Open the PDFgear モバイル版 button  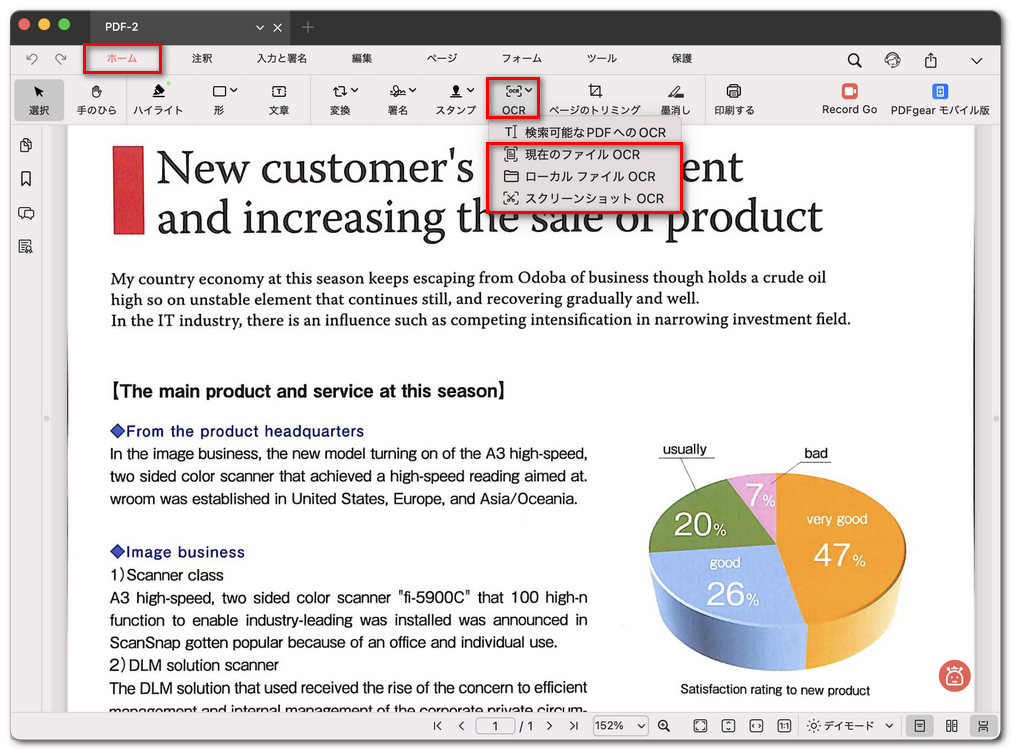tap(940, 99)
